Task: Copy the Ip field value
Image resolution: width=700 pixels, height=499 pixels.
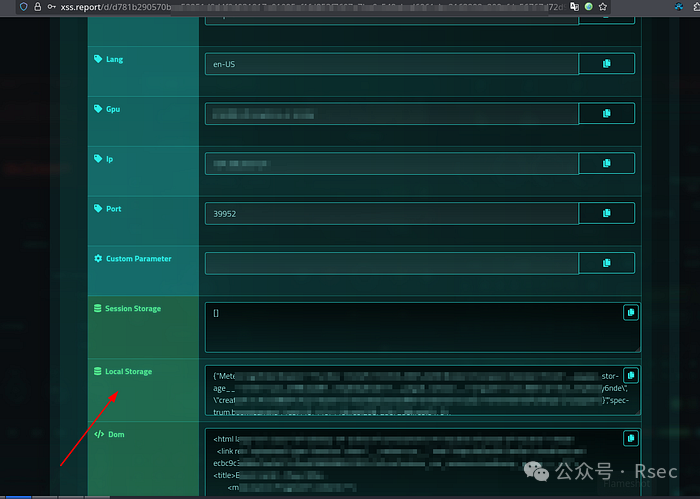Action: [x=606, y=163]
